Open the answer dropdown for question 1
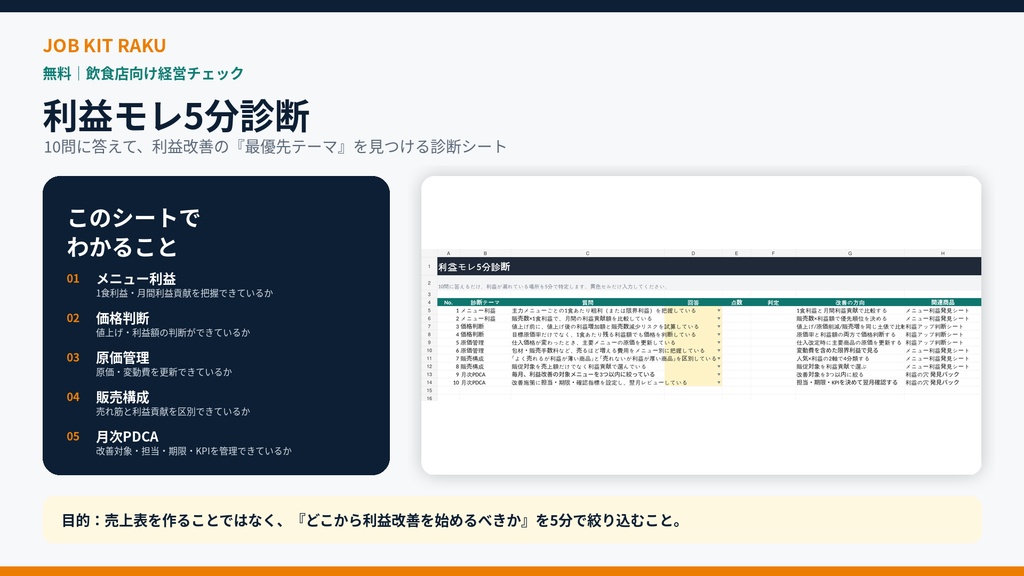 (x=719, y=311)
